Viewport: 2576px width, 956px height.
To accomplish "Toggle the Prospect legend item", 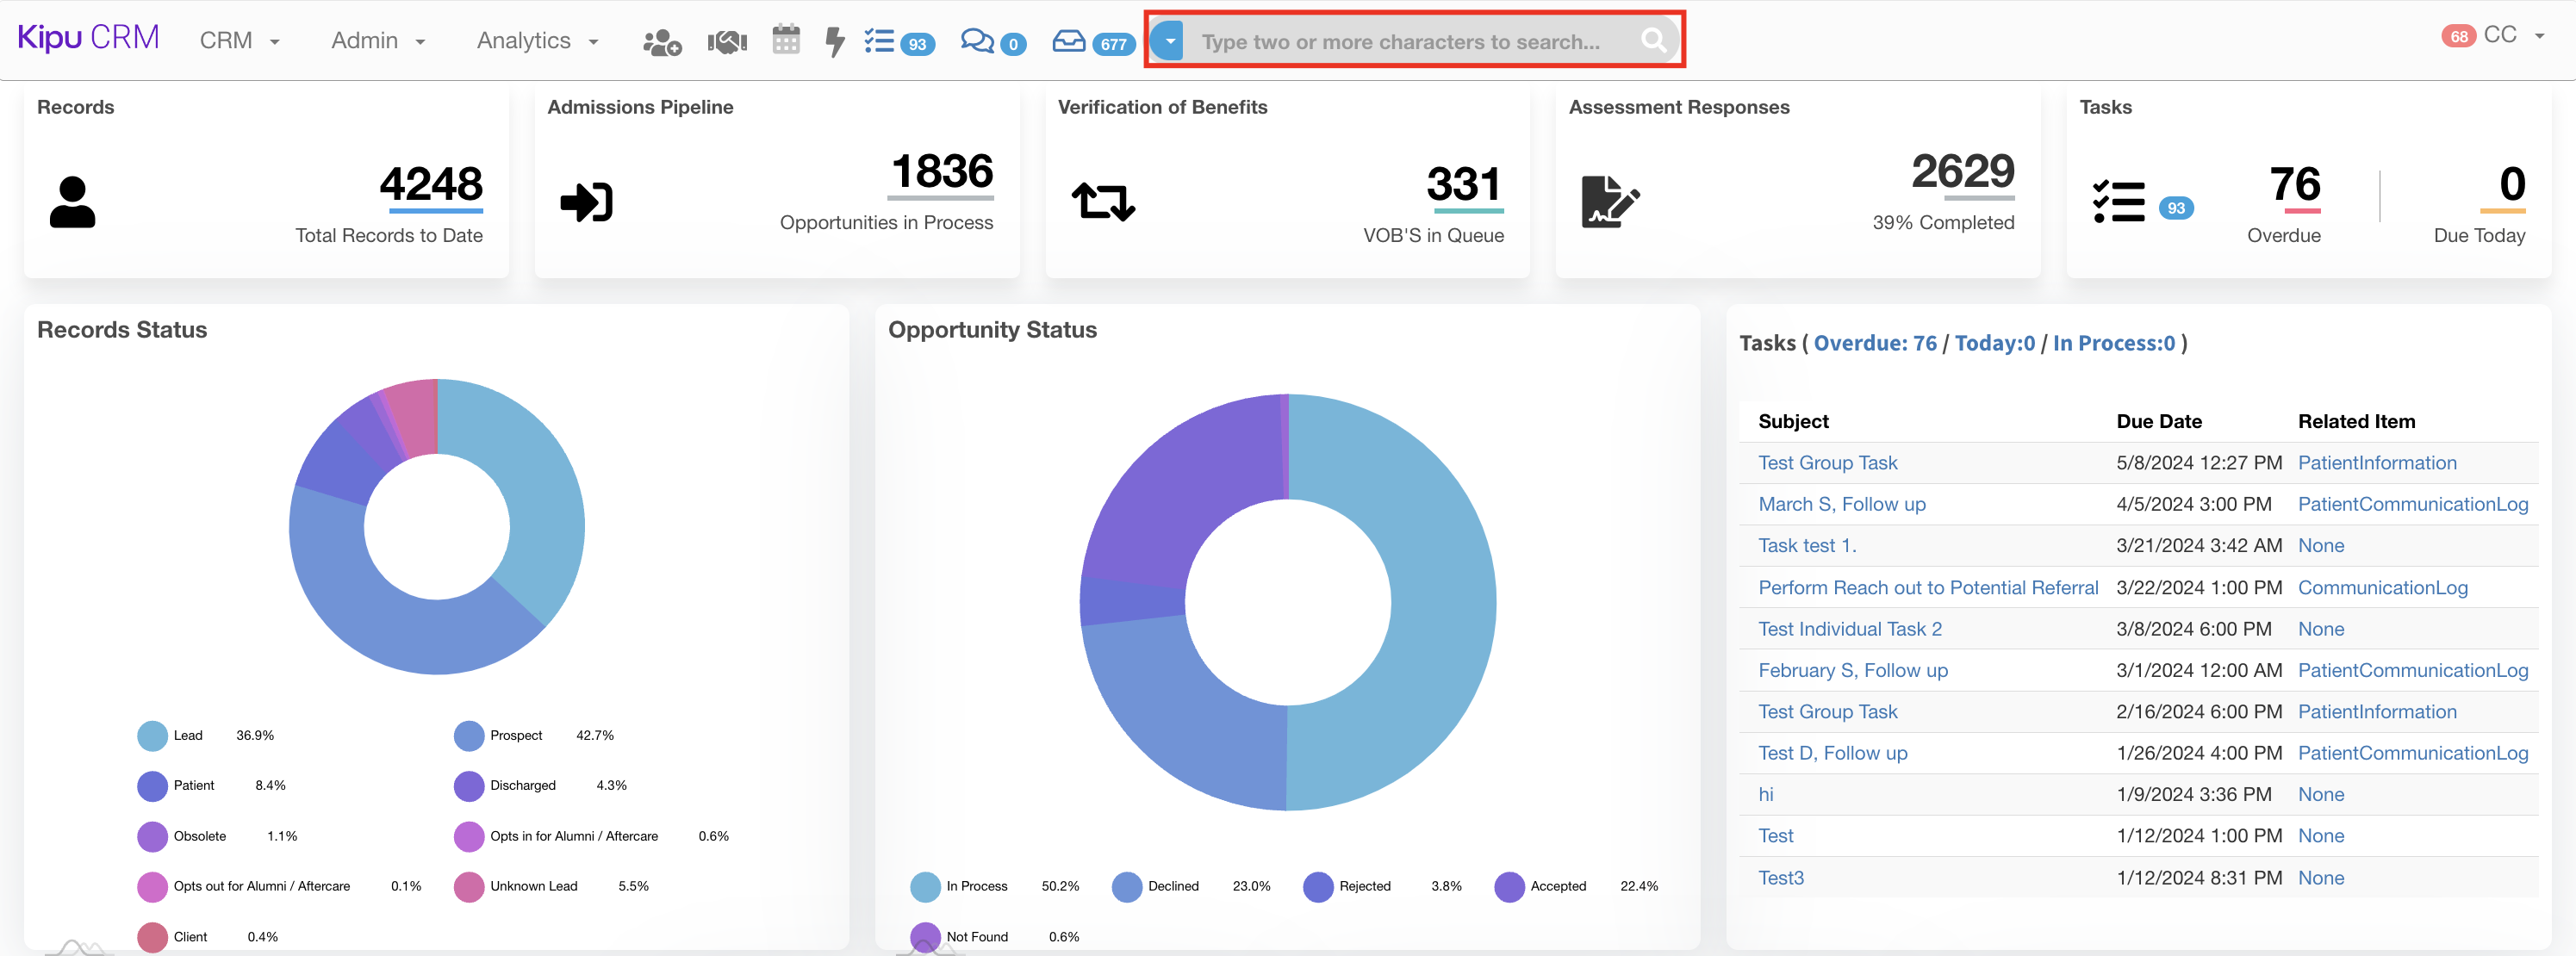I will tap(468, 735).
